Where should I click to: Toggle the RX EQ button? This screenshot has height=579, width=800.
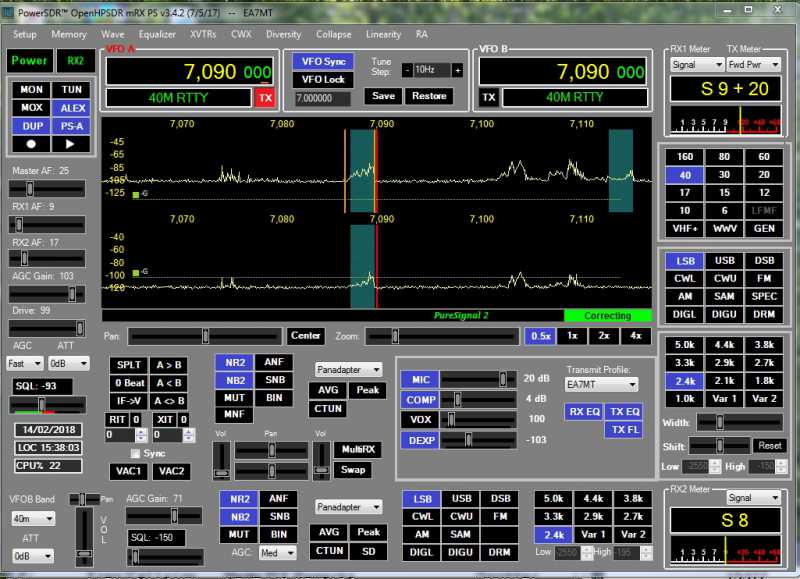[x=584, y=412]
